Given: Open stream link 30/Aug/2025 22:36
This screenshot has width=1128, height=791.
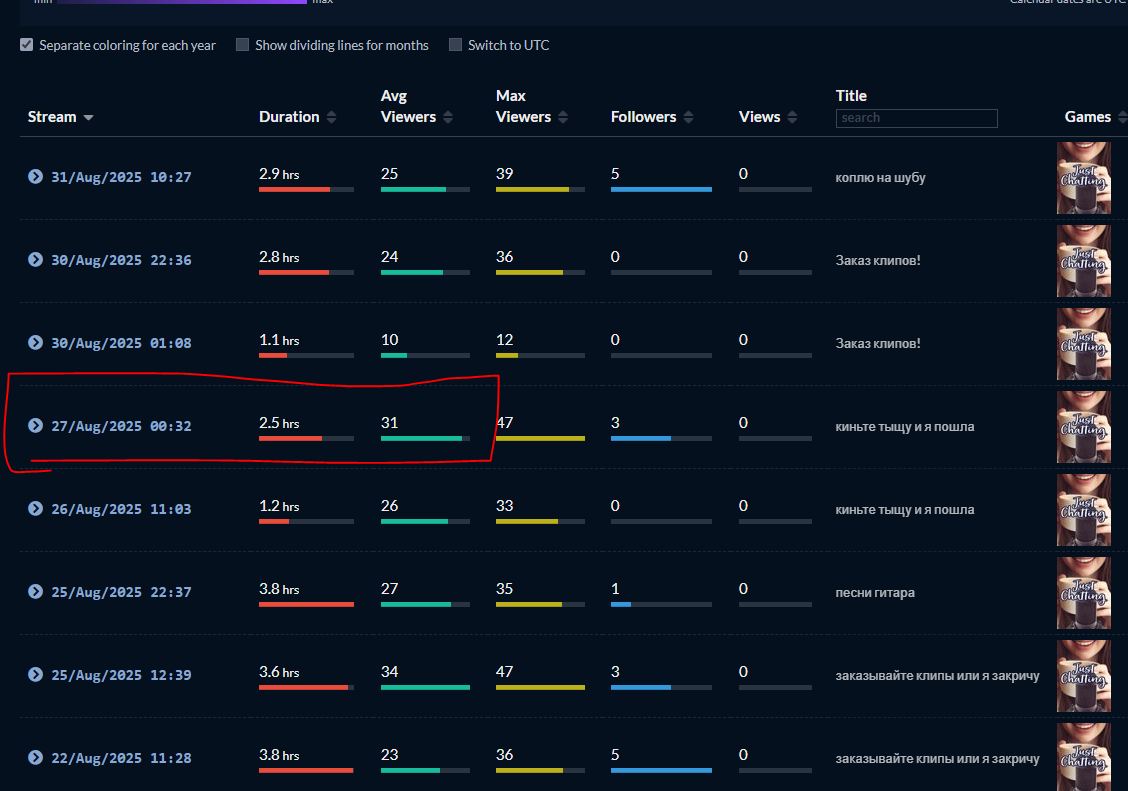Looking at the screenshot, I should click(x=121, y=260).
